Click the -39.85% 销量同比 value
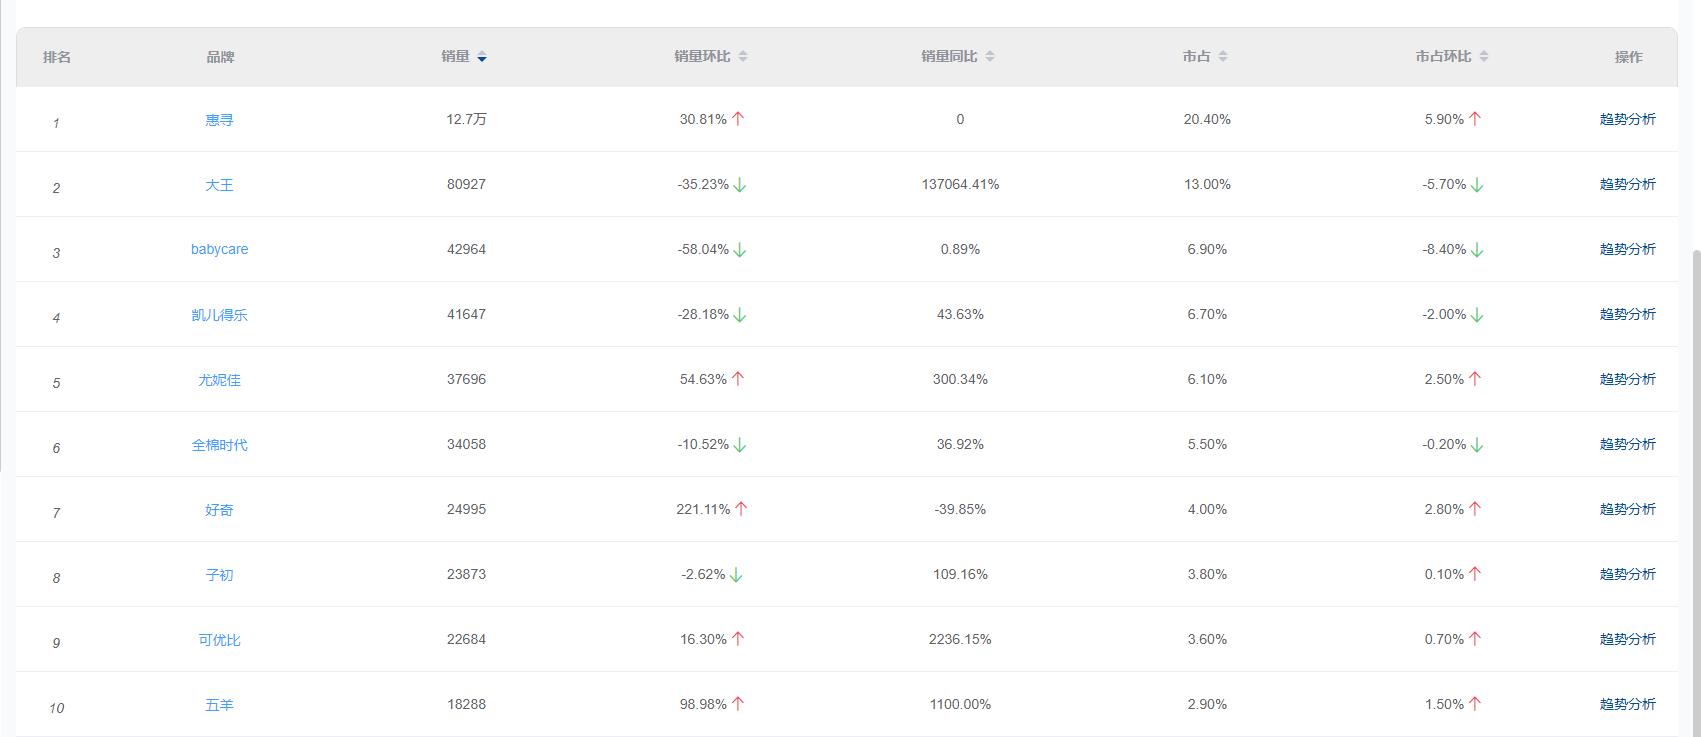1701x737 pixels. (960, 509)
